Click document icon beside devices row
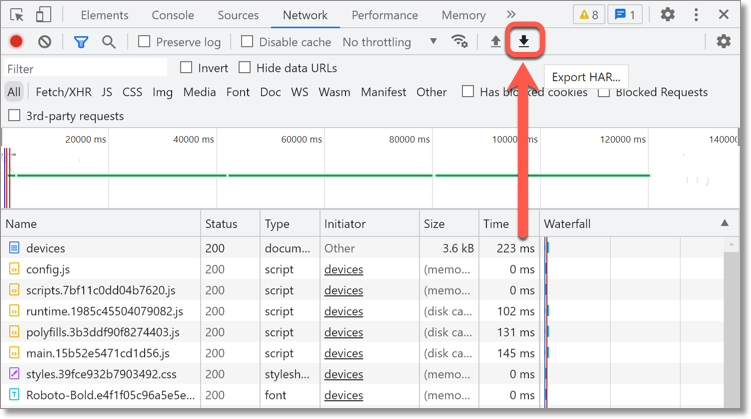This screenshot has width=751, height=419. pyautogui.click(x=14, y=248)
